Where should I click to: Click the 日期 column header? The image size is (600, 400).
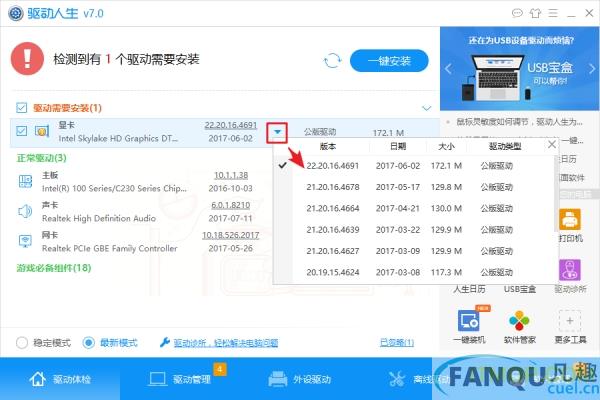[398, 146]
